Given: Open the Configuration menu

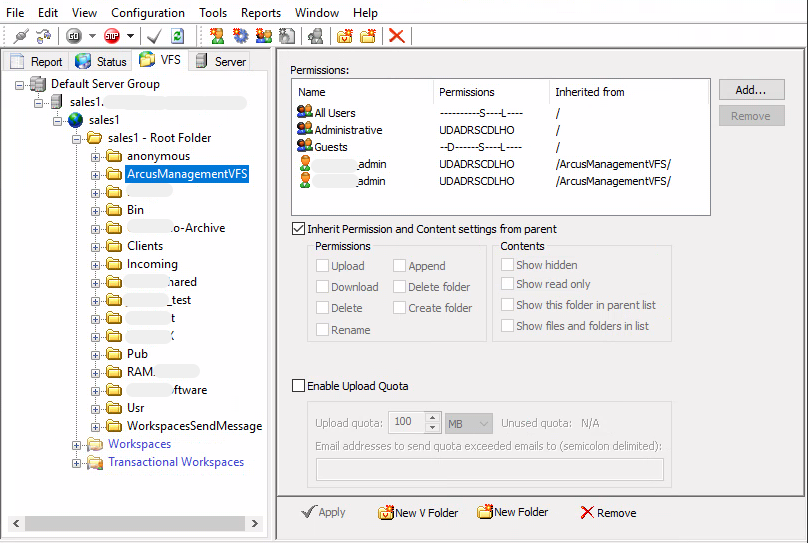Looking at the screenshot, I should coord(147,13).
